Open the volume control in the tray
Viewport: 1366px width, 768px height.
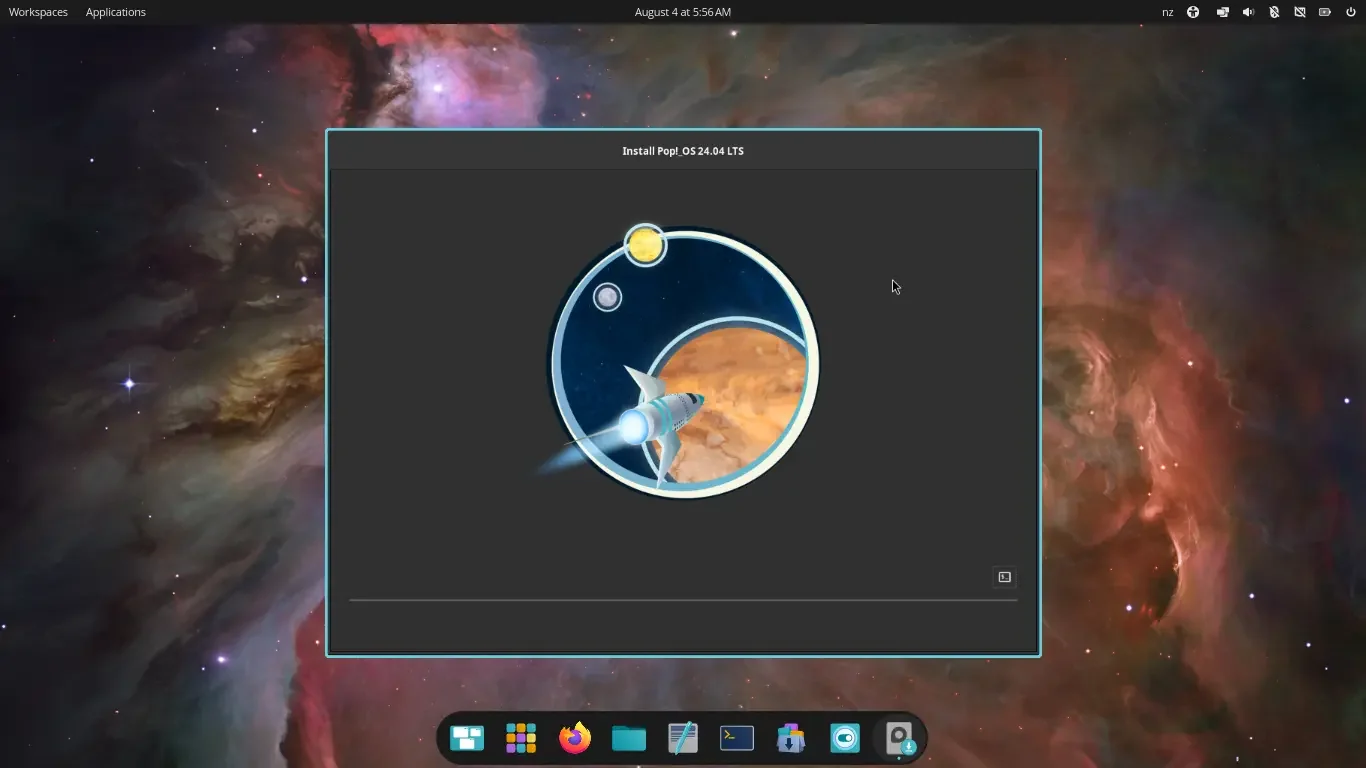coord(1248,12)
